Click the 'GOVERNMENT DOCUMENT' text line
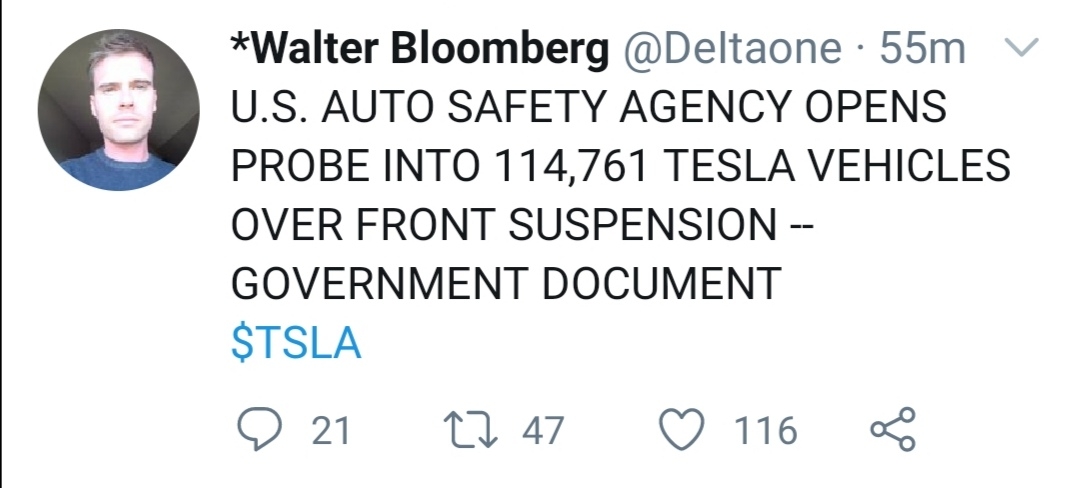The width and height of the screenshot is (1080, 488). (x=505, y=285)
